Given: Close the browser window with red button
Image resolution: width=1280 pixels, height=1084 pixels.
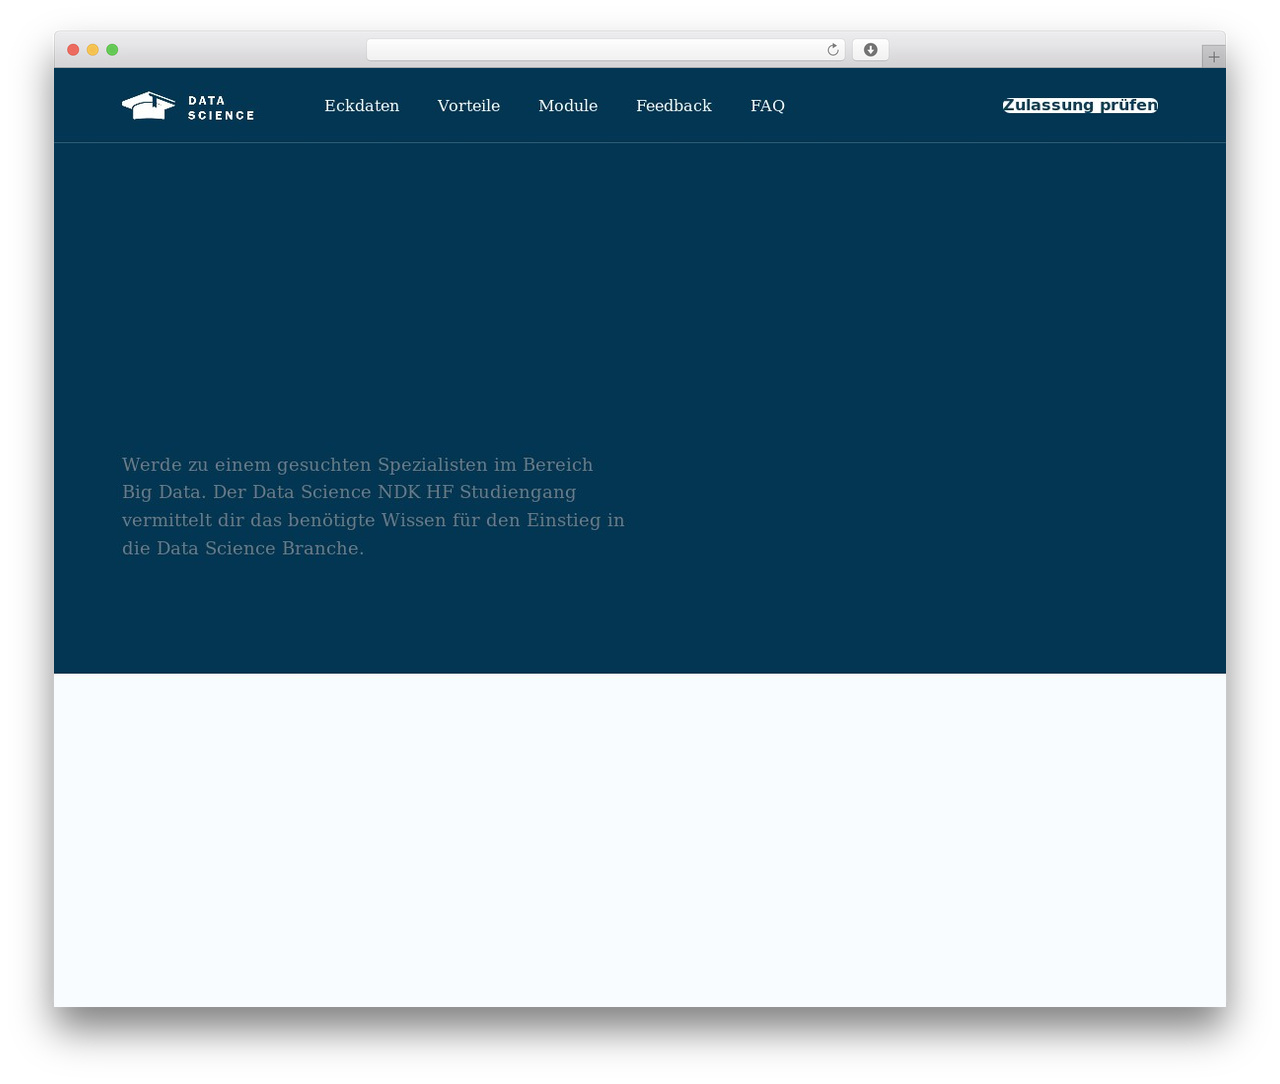Looking at the screenshot, I should tap(73, 50).
